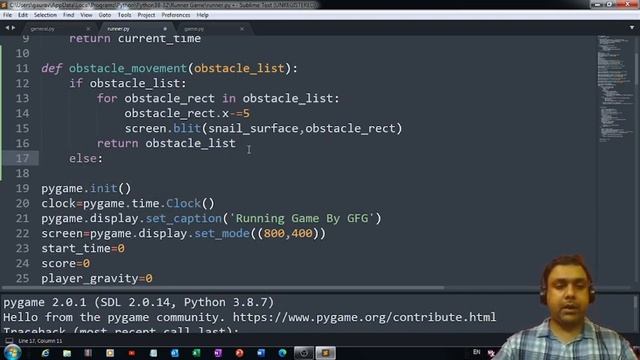Open the Help menu
The height and width of the screenshot is (360, 640).
pyautogui.click(x=202, y=15)
